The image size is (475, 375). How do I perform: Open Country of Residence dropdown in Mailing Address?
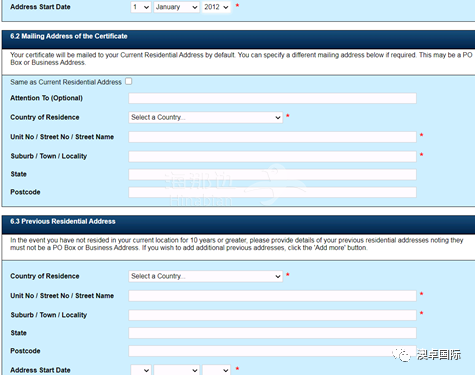(x=206, y=117)
